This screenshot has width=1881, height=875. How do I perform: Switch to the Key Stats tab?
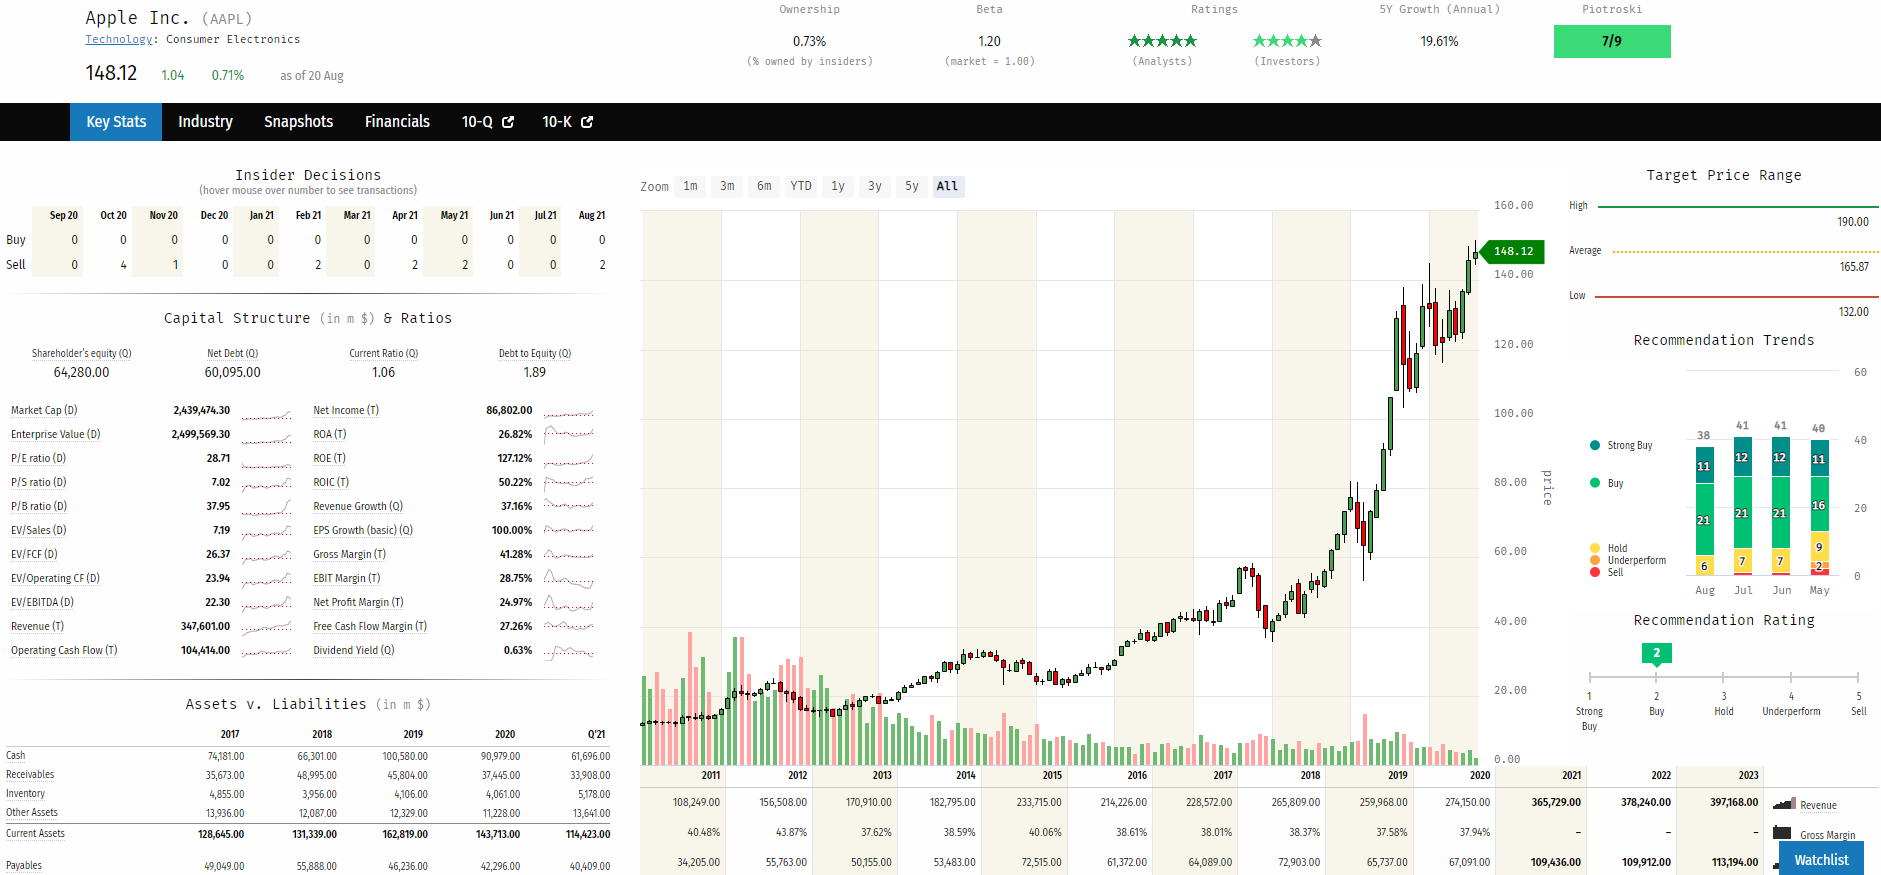(x=116, y=122)
